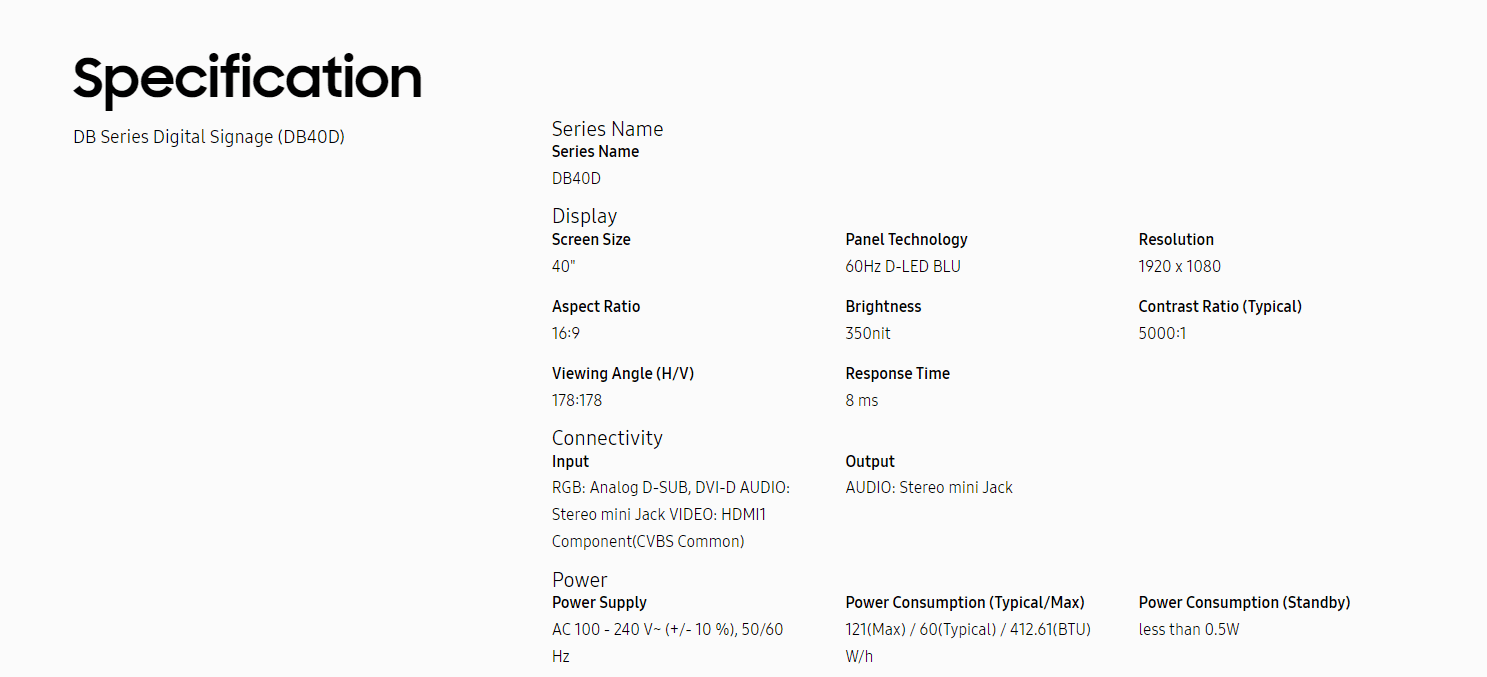Click the Power Consumption (Typical/Max) label
1487x677 pixels.
[965, 603]
